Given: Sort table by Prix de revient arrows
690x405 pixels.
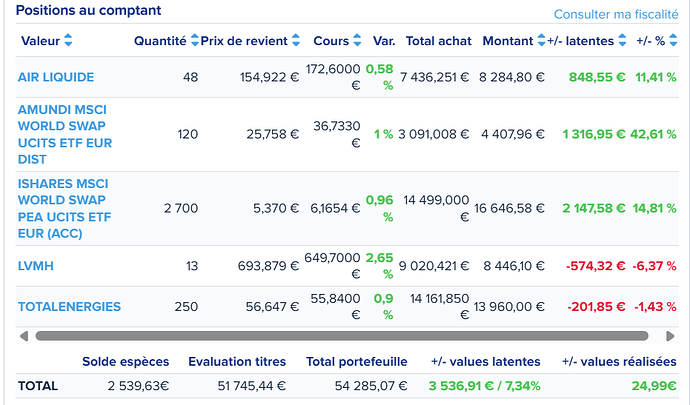Looking at the screenshot, I should tap(296, 41).
